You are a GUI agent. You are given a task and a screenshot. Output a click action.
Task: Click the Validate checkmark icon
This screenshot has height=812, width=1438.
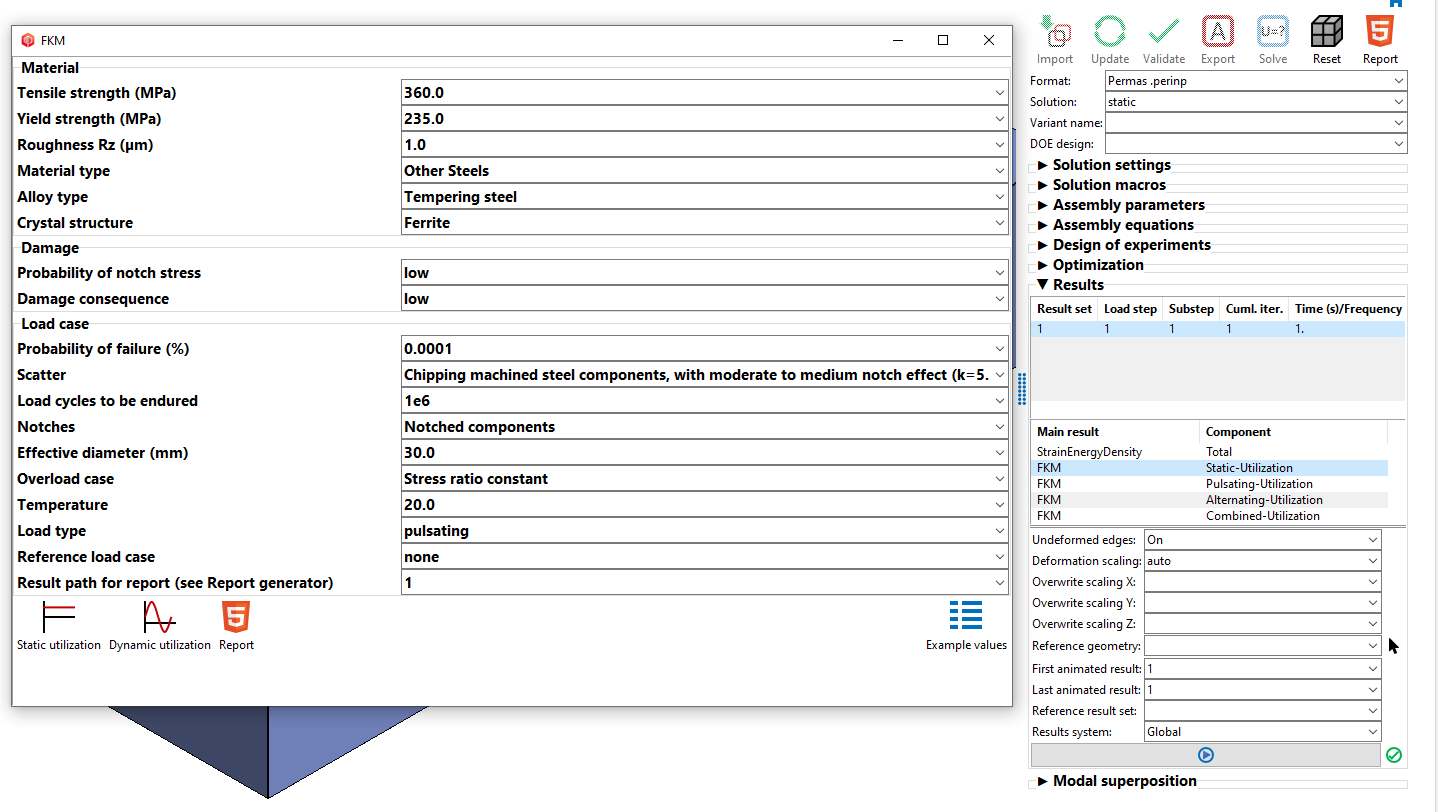(x=1164, y=32)
